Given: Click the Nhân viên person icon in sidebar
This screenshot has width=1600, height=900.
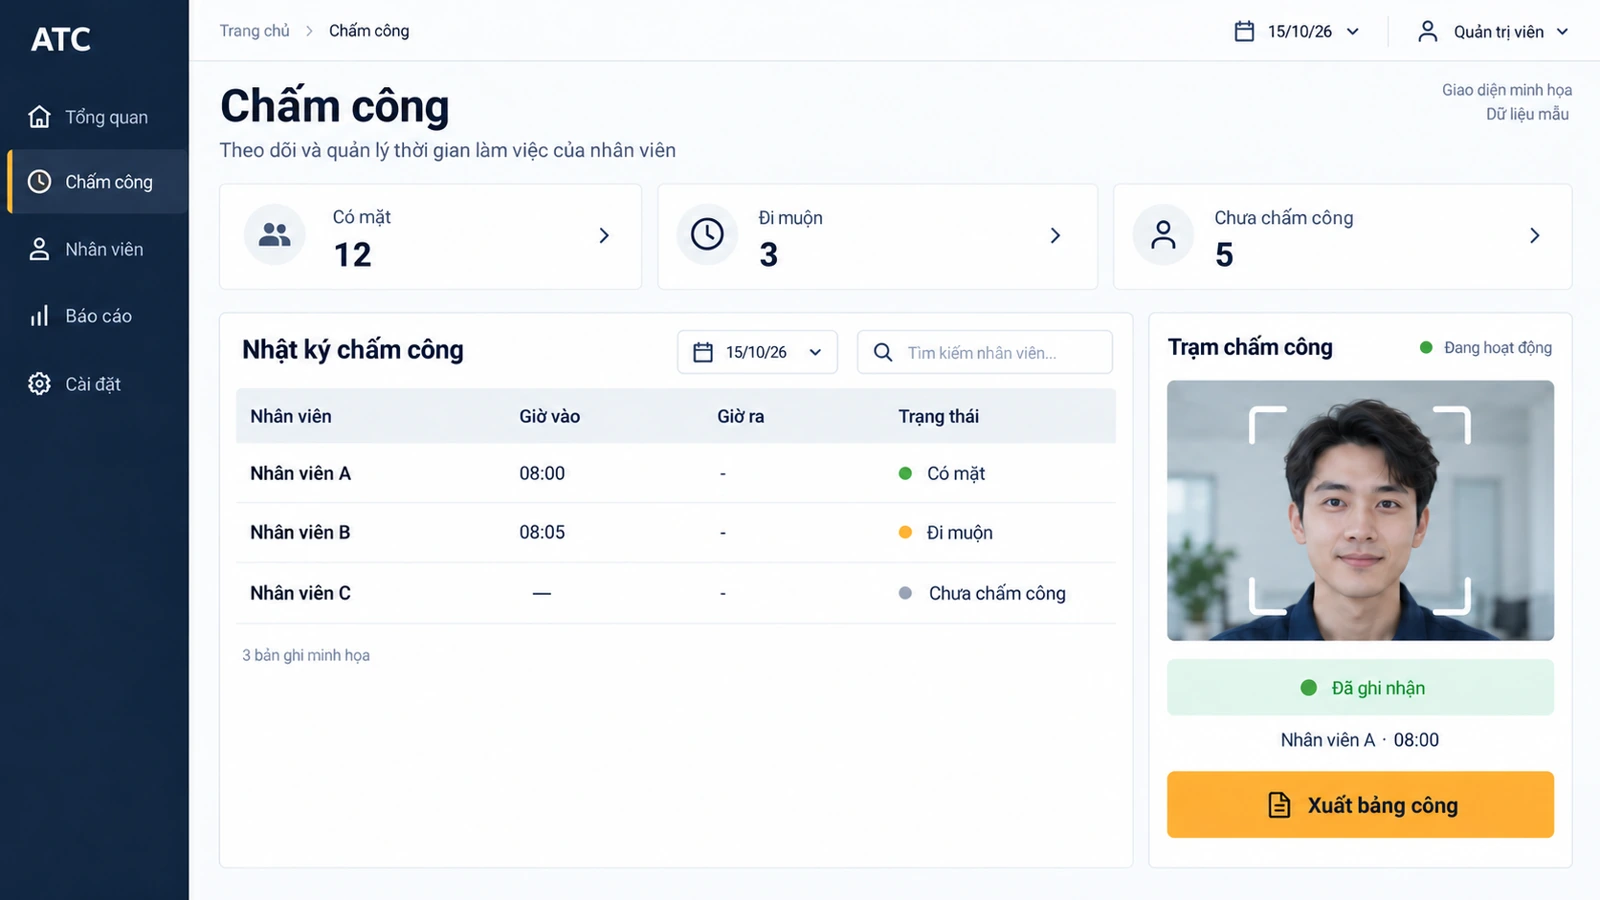Looking at the screenshot, I should coord(39,249).
